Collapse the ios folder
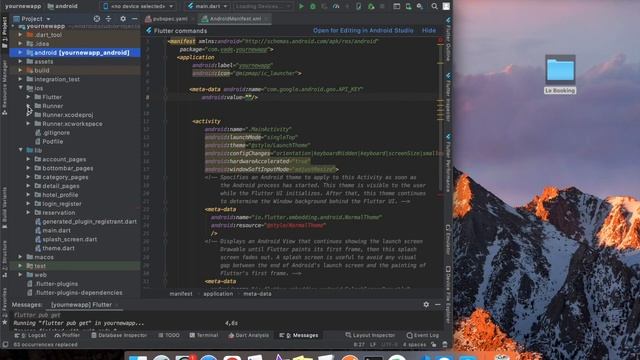The width and height of the screenshot is (640, 360). 20,88
